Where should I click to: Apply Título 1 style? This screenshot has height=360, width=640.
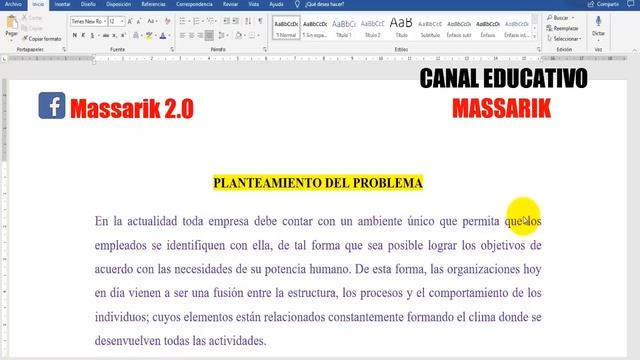(344, 28)
